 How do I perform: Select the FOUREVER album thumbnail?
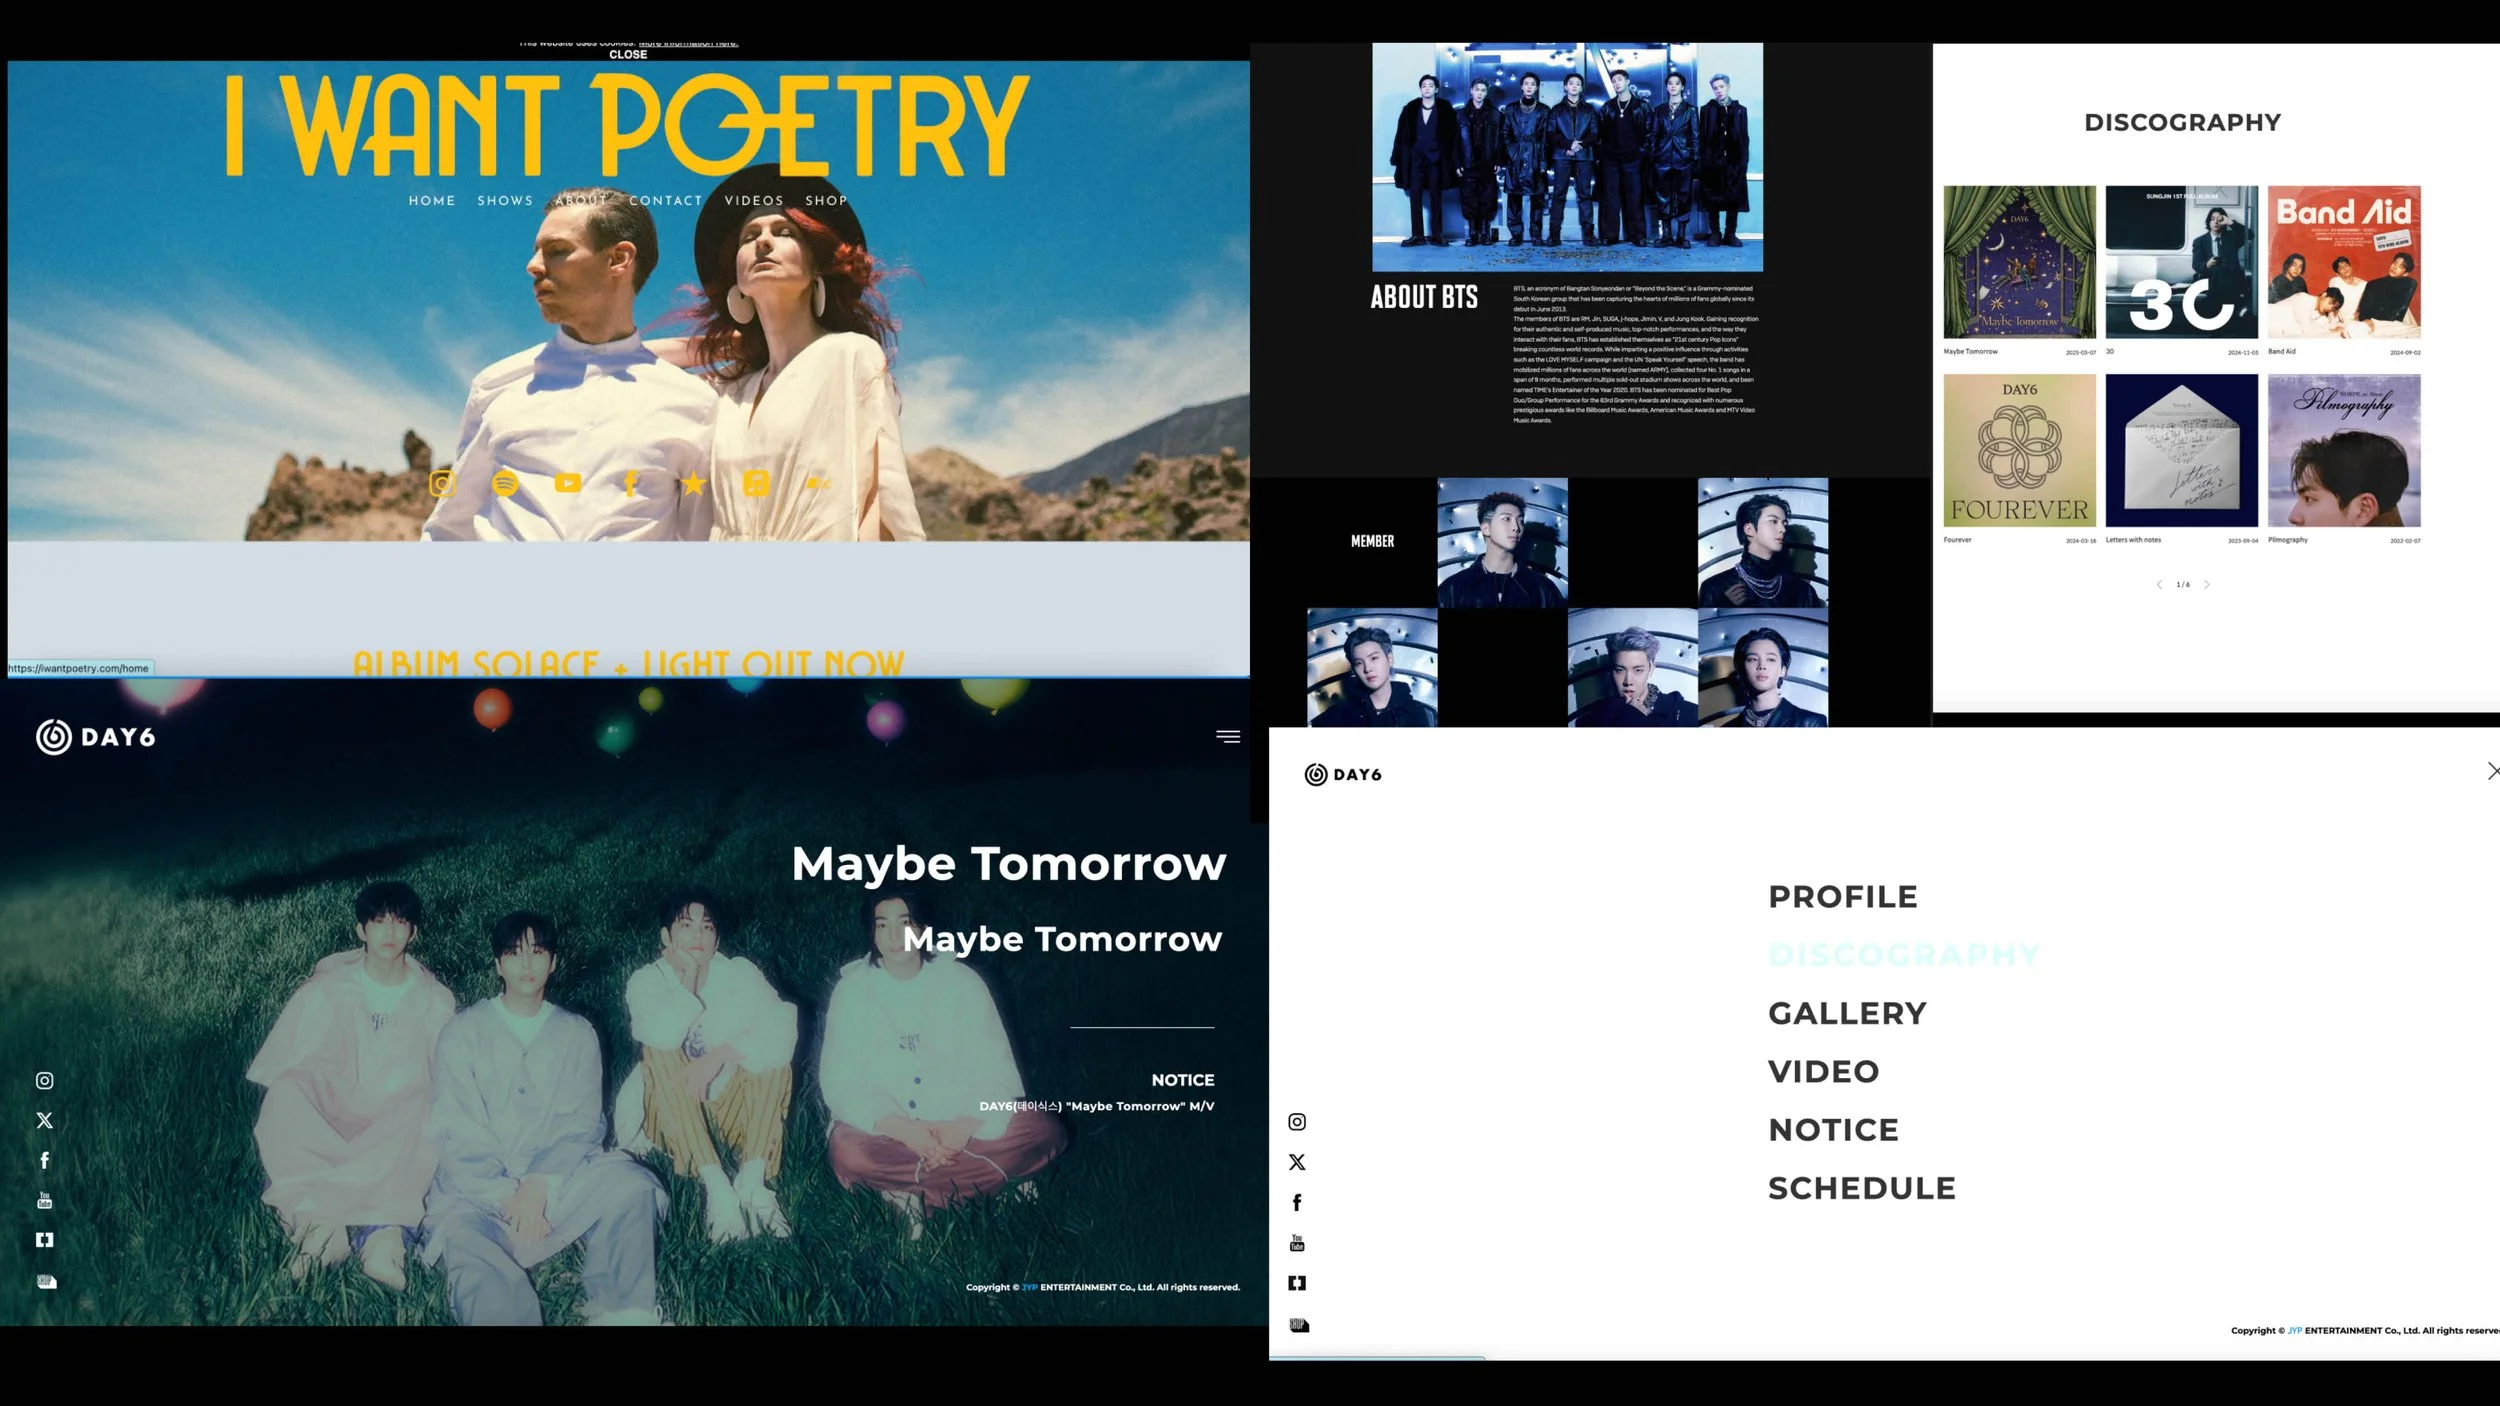2020,451
